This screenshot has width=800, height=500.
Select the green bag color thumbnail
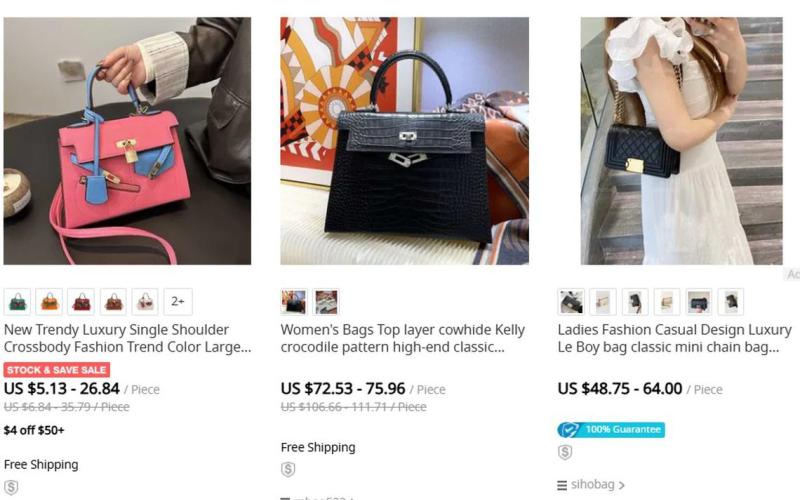(x=17, y=302)
